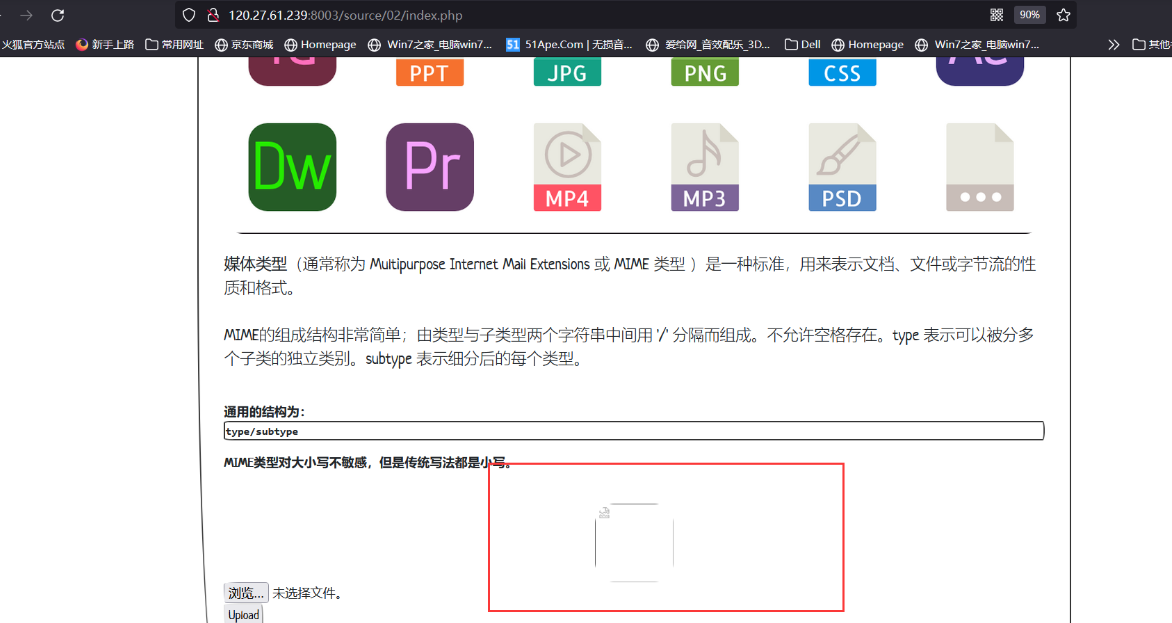
Task: Click the MP4 file type icon
Action: tap(567, 167)
